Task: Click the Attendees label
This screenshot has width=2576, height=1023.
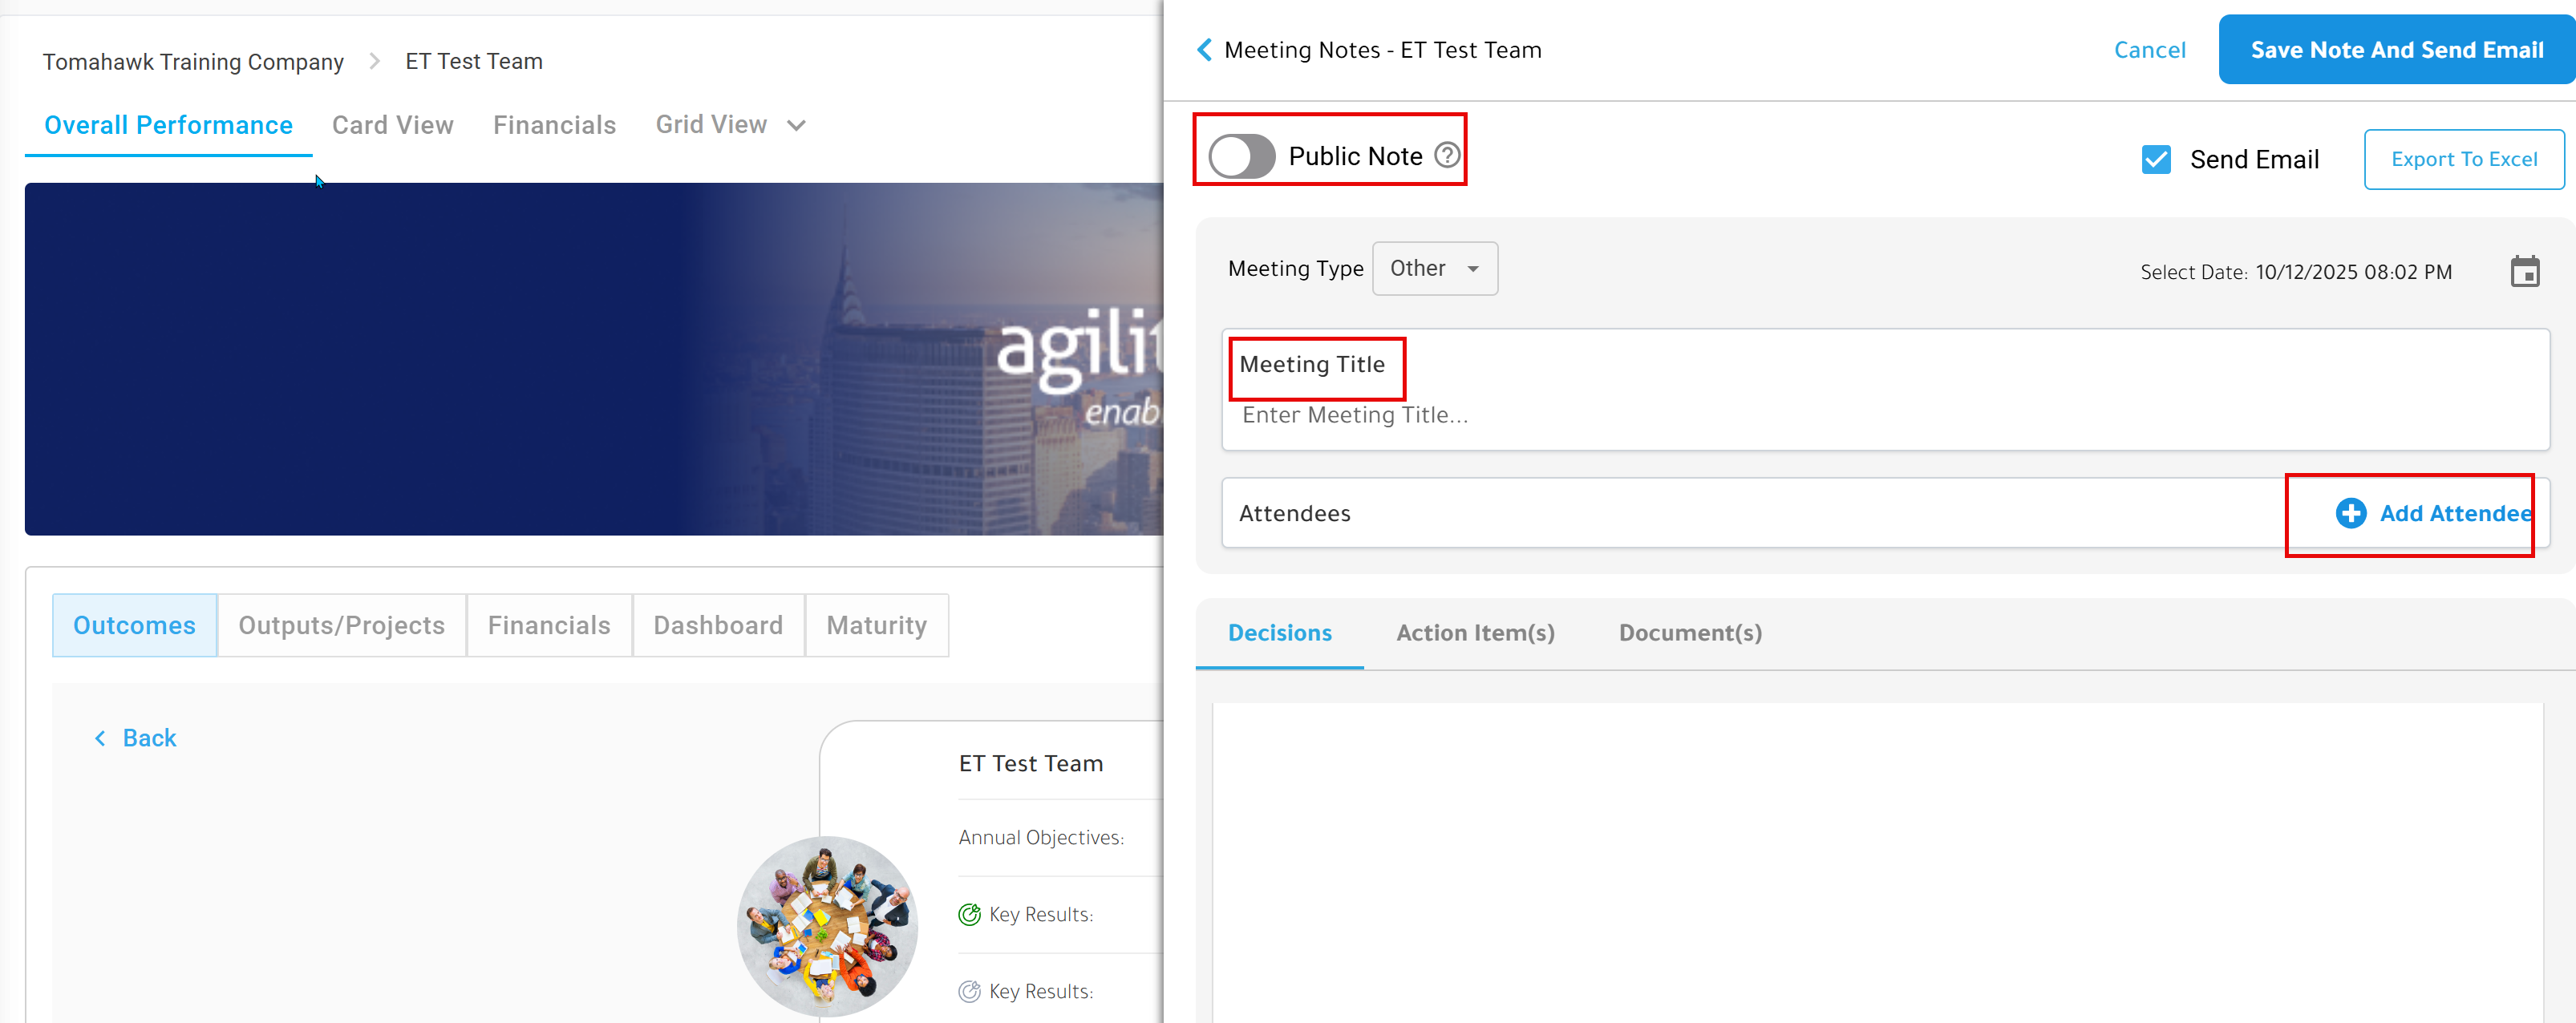Action: [1294, 513]
